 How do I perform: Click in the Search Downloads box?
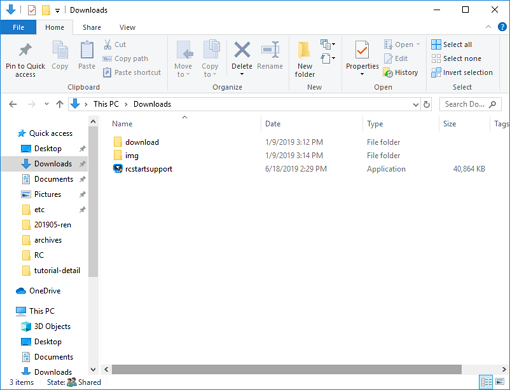point(470,104)
